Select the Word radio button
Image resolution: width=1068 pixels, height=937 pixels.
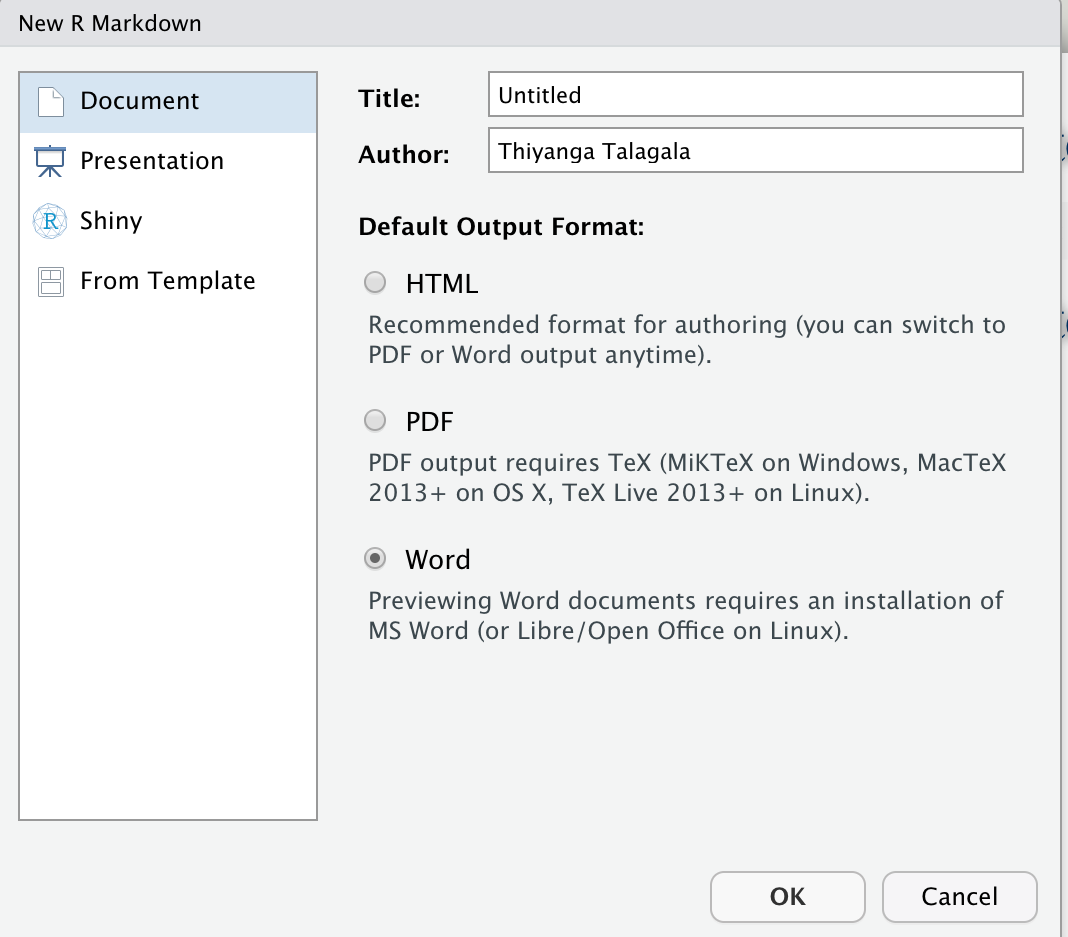click(375, 559)
